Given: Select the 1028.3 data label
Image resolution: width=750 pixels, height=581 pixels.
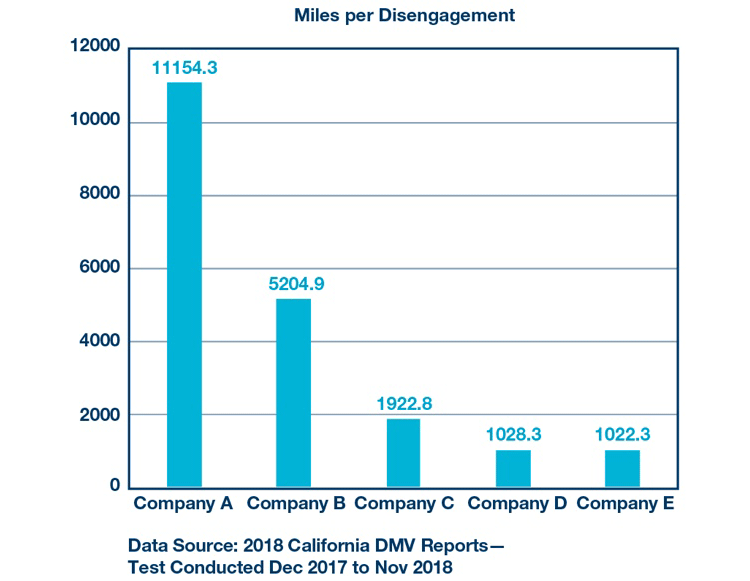Looking at the screenshot, I should [x=514, y=436].
